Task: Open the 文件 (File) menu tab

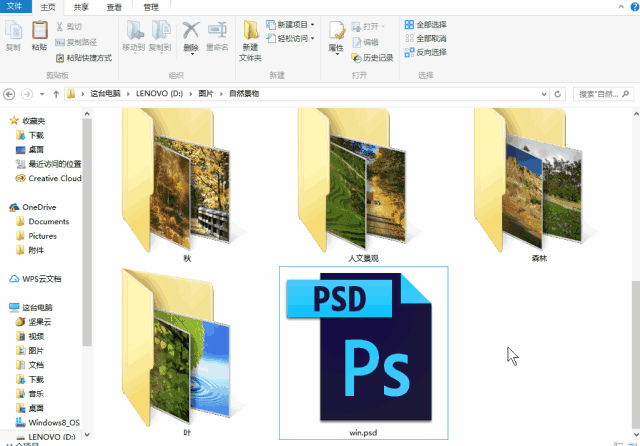Action: [15, 6]
